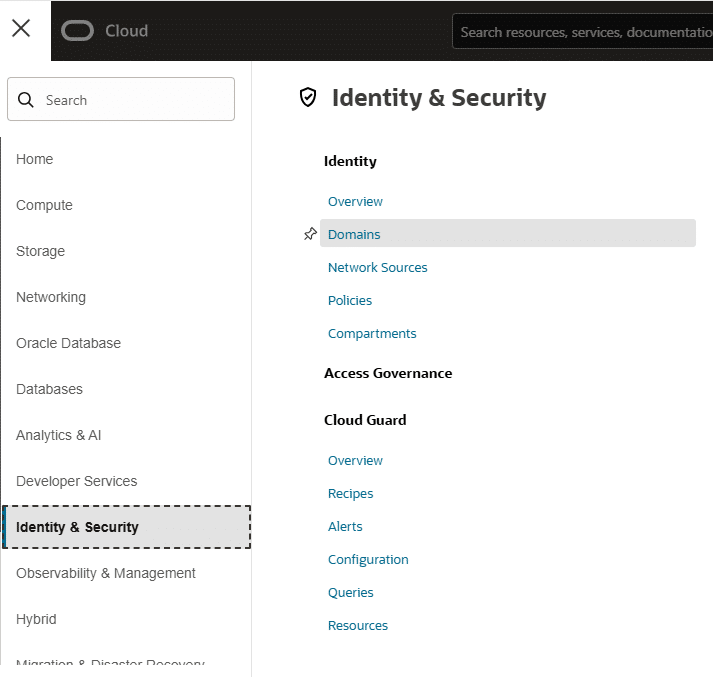Click the Identity section heading
The height and width of the screenshot is (677, 713).
click(x=350, y=161)
